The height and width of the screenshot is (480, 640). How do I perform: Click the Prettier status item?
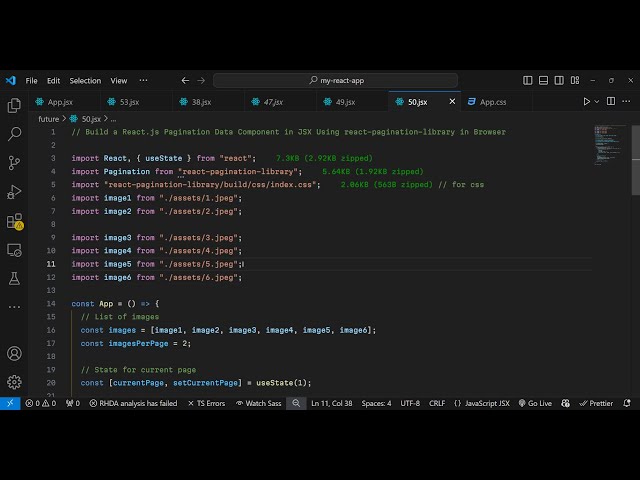tap(596, 403)
